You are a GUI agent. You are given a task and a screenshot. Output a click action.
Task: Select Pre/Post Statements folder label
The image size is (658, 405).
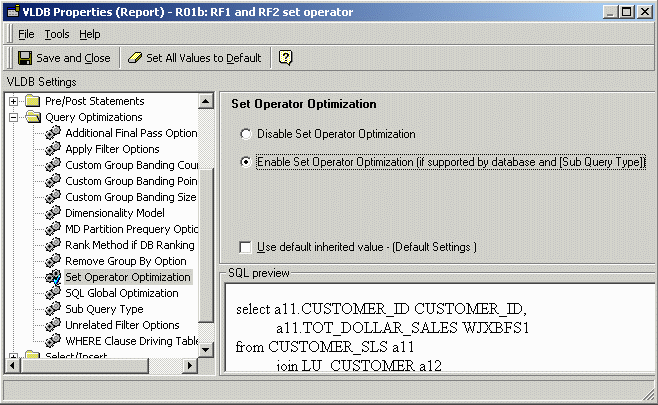(x=95, y=101)
